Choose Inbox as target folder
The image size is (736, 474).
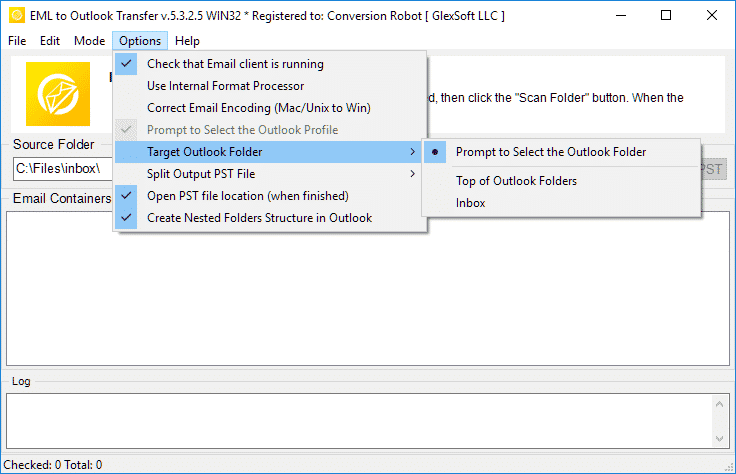[561, 203]
